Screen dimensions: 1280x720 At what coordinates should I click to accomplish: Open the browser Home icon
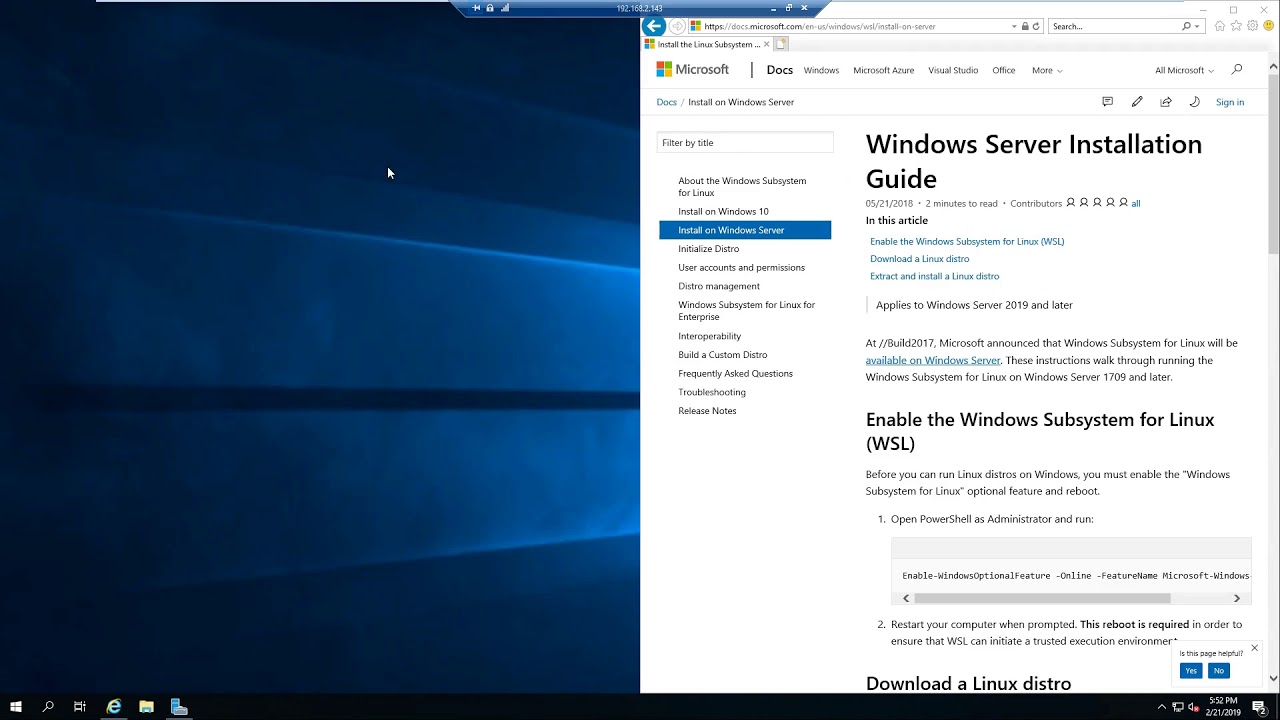1220,26
